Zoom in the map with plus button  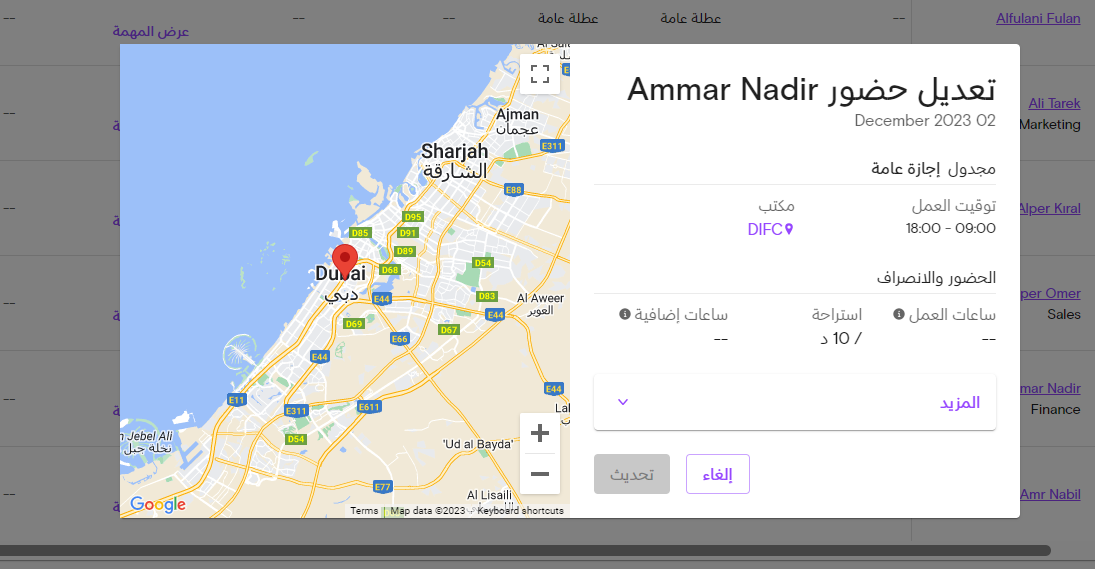(x=540, y=433)
